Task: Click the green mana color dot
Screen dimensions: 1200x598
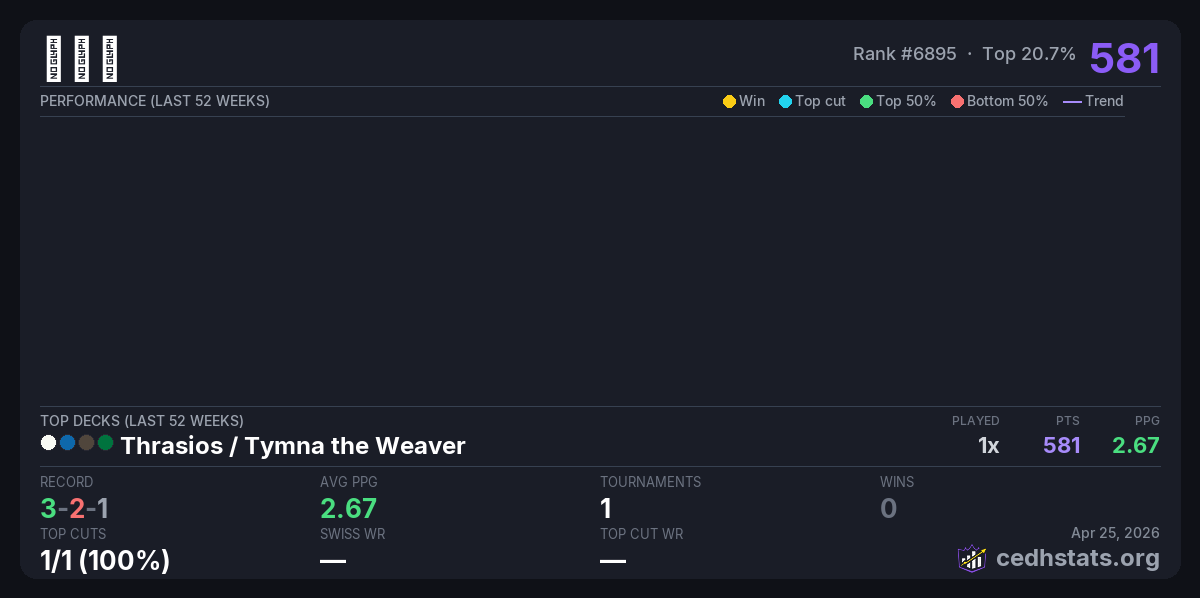Action: pyautogui.click(x=105, y=442)
